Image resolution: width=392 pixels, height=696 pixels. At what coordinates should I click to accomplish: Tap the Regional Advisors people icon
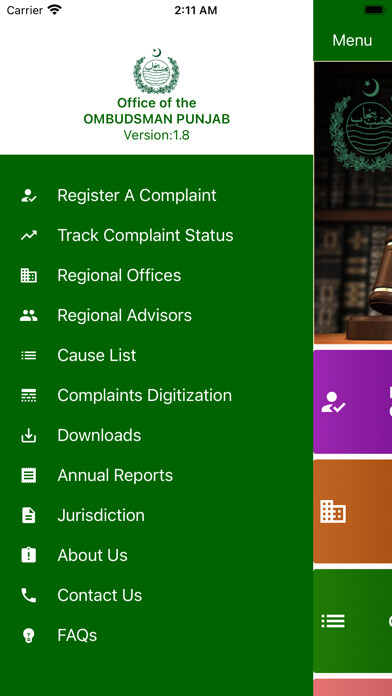coord(29,316)
